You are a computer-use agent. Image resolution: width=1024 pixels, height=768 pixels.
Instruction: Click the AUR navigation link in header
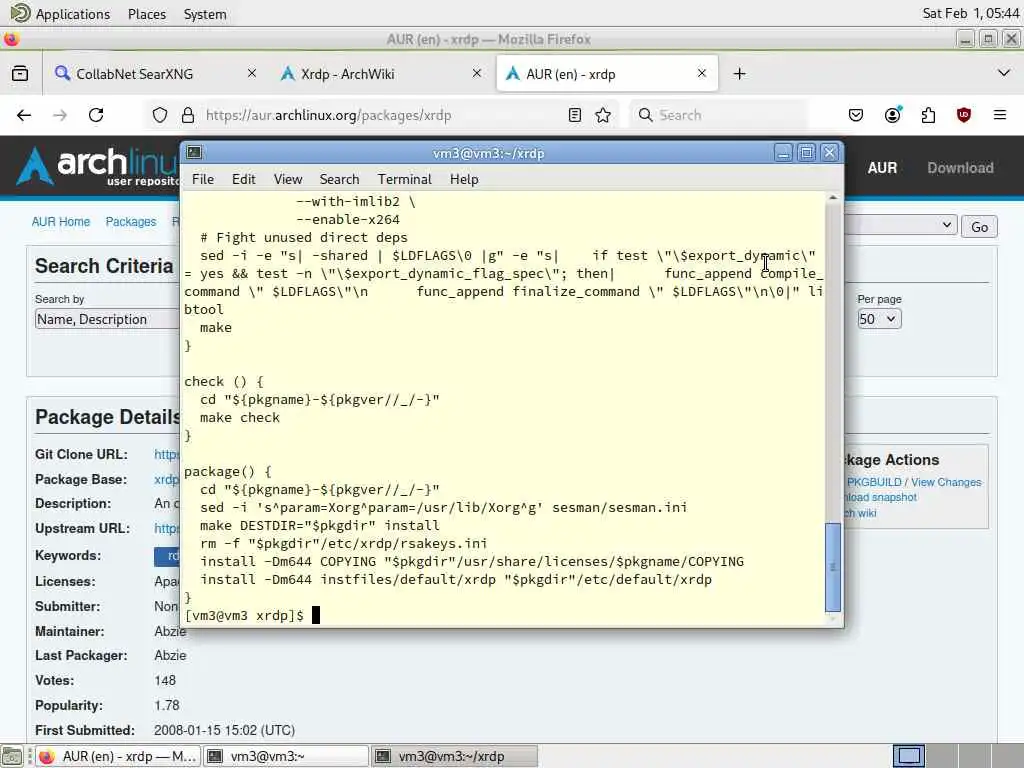[x=882, y=168]
